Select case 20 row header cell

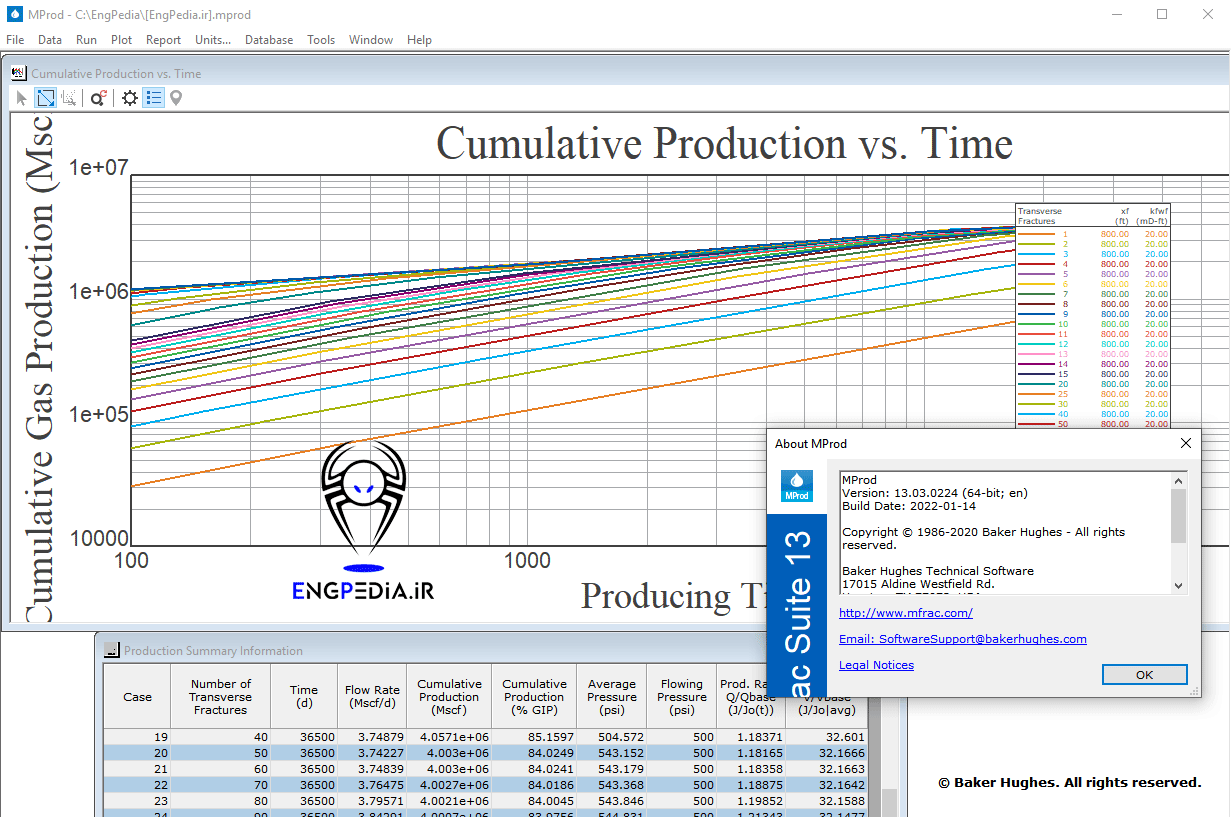pos(137,753)
